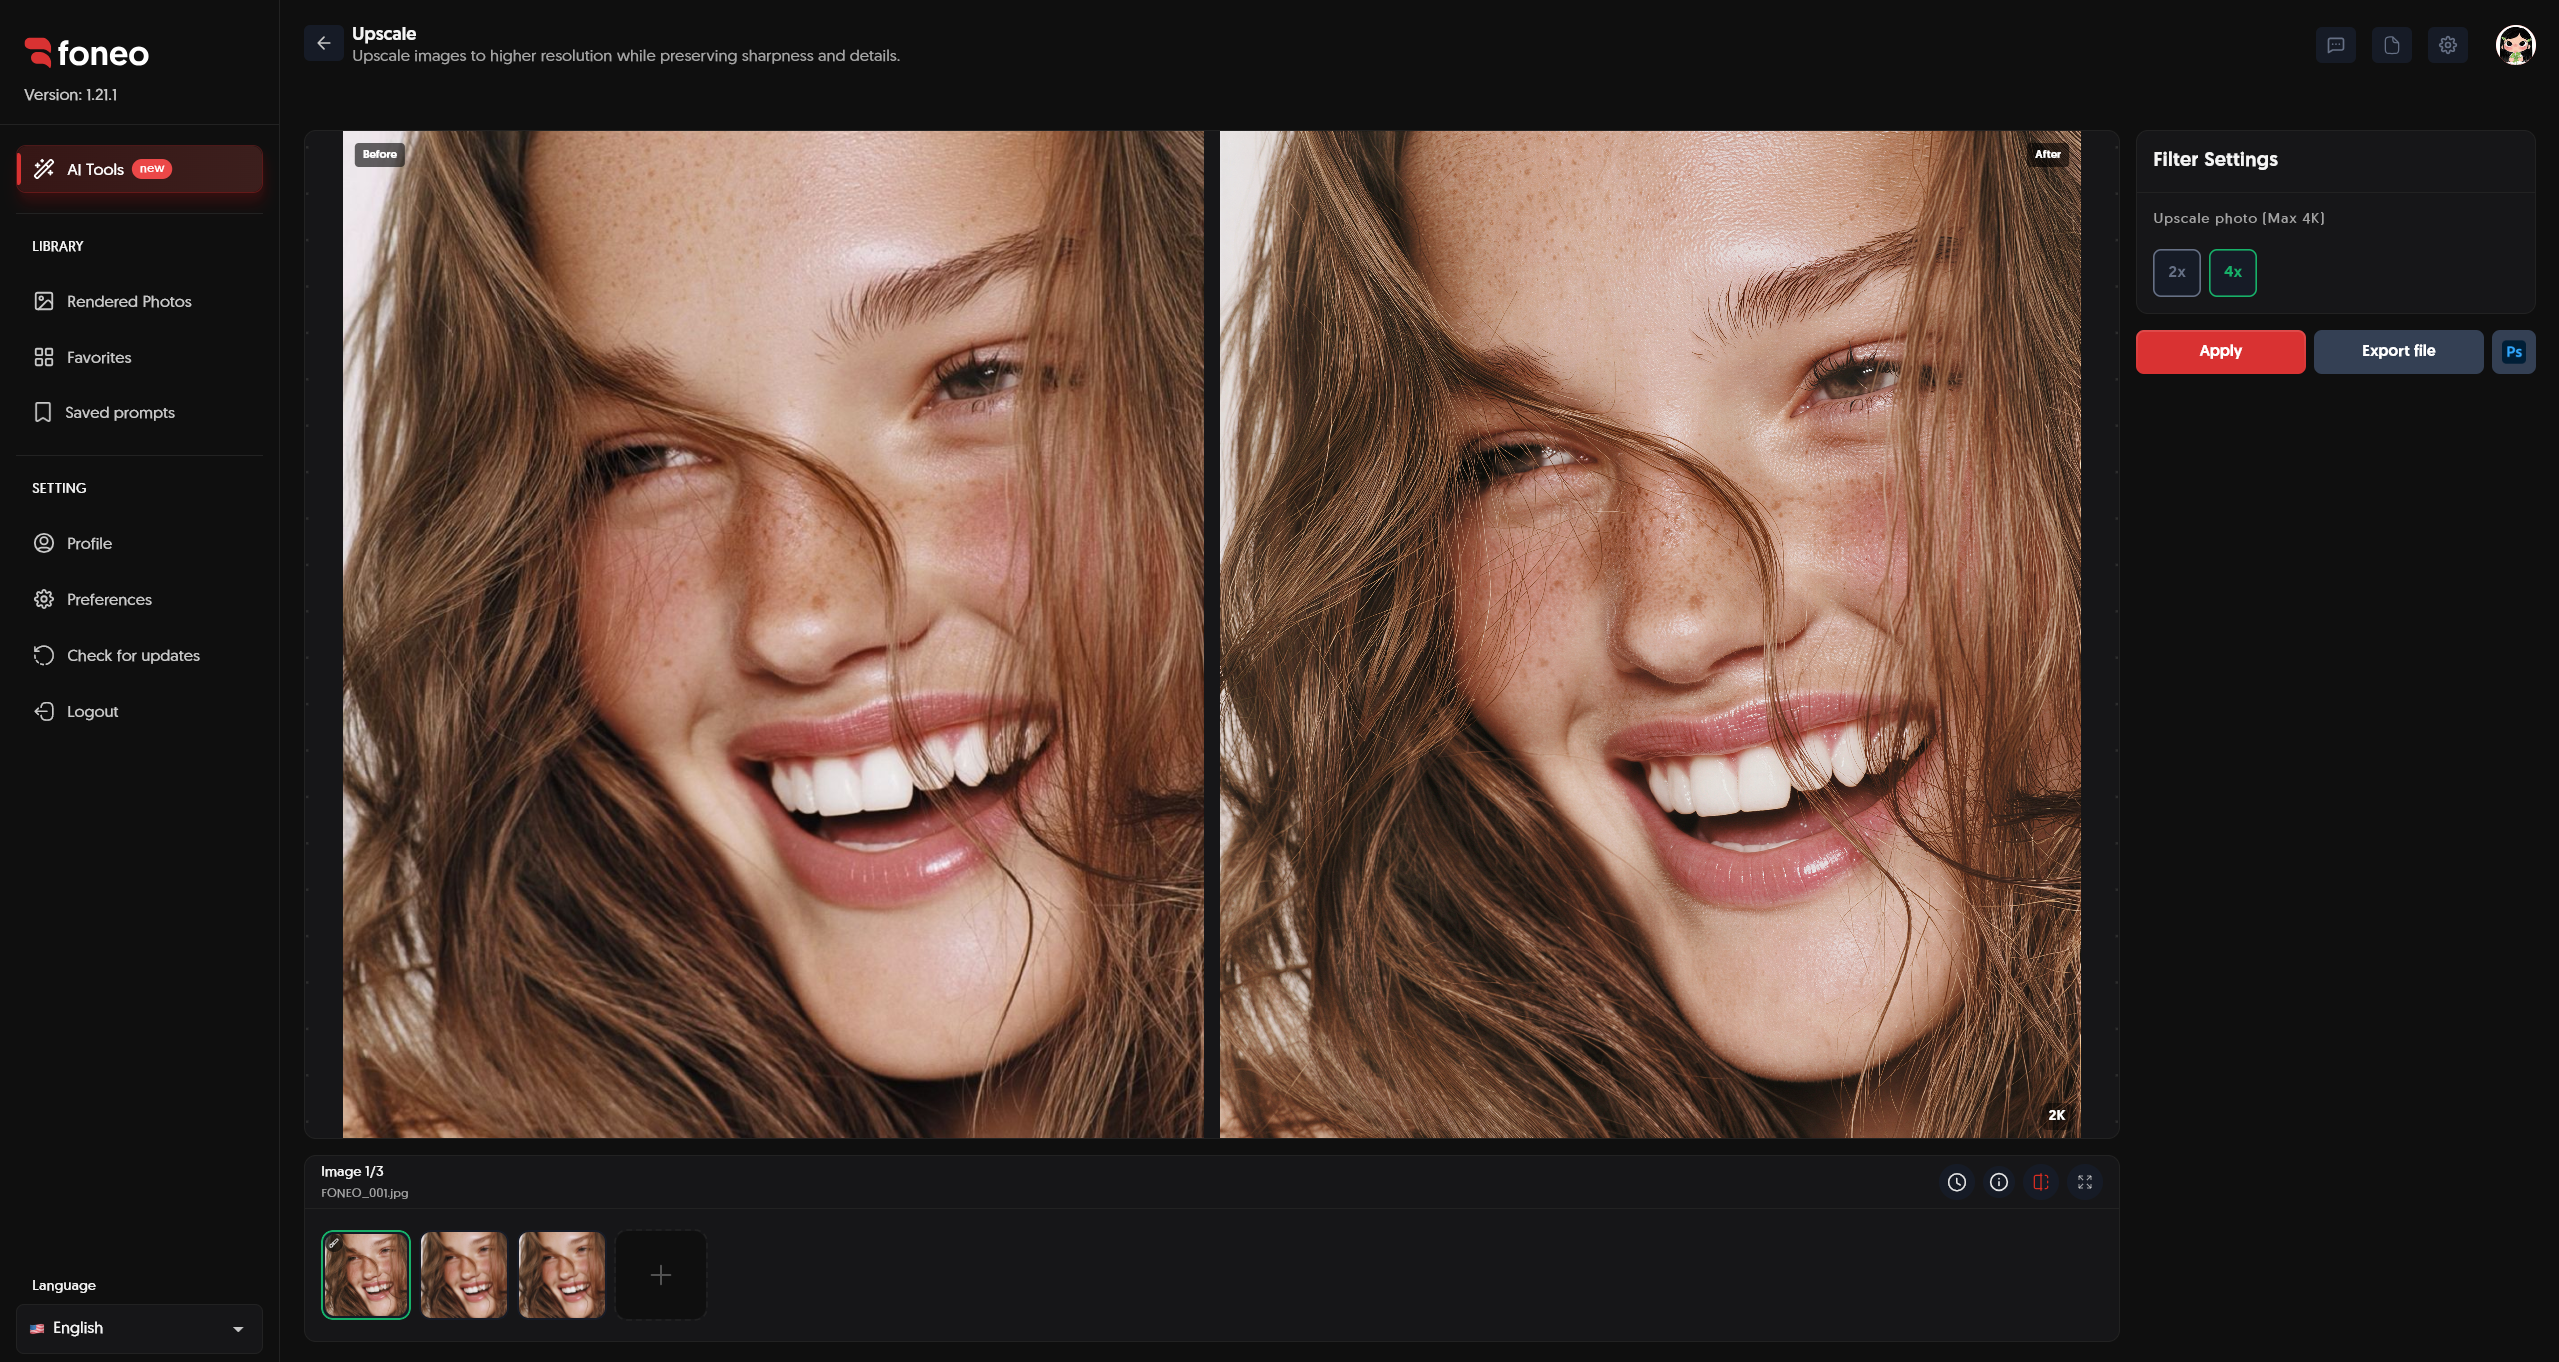The height and width of the screenshot is (1362, 2559).
Task: Click the Export file button
Action: tap(2398, 352)
